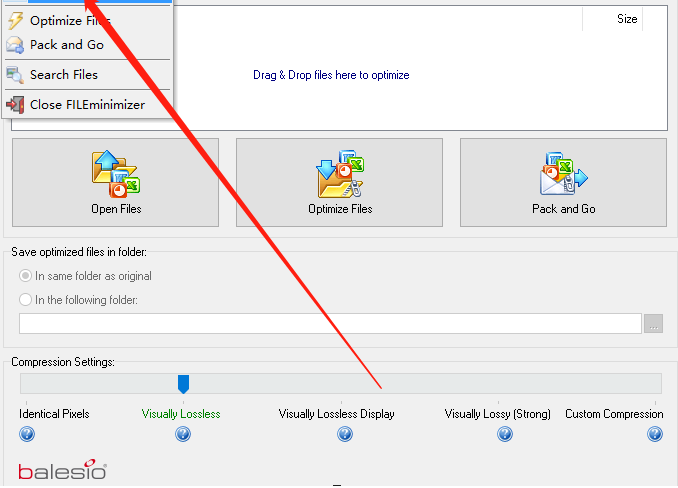Click the Drag & Drop files text area
This screenshot has width=678, height=488.
331,75
